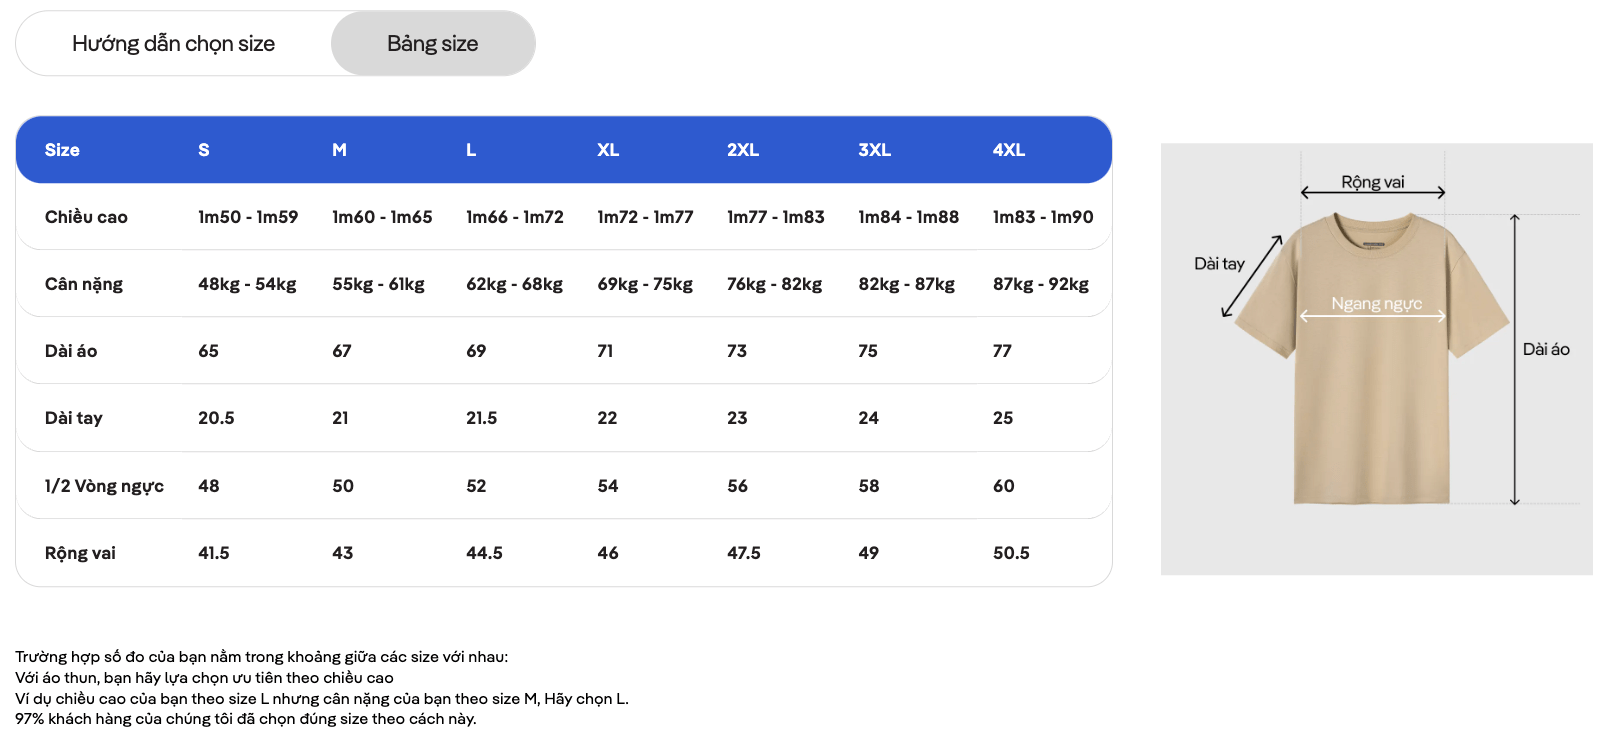The height and width of the screenshot is (740, 1604).
Task: Click the Ngang ngực label on the shirt
Action: [x=1376, y=304]
